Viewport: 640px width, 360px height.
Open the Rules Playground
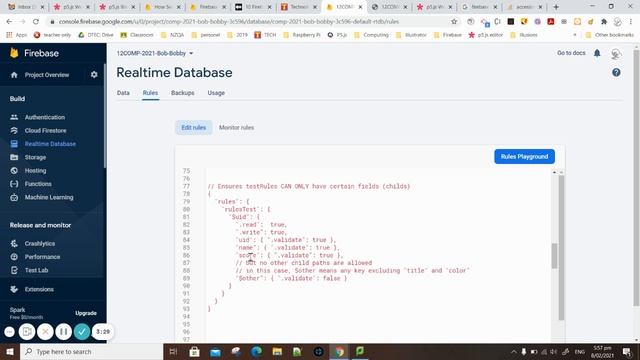coord(524,157)
